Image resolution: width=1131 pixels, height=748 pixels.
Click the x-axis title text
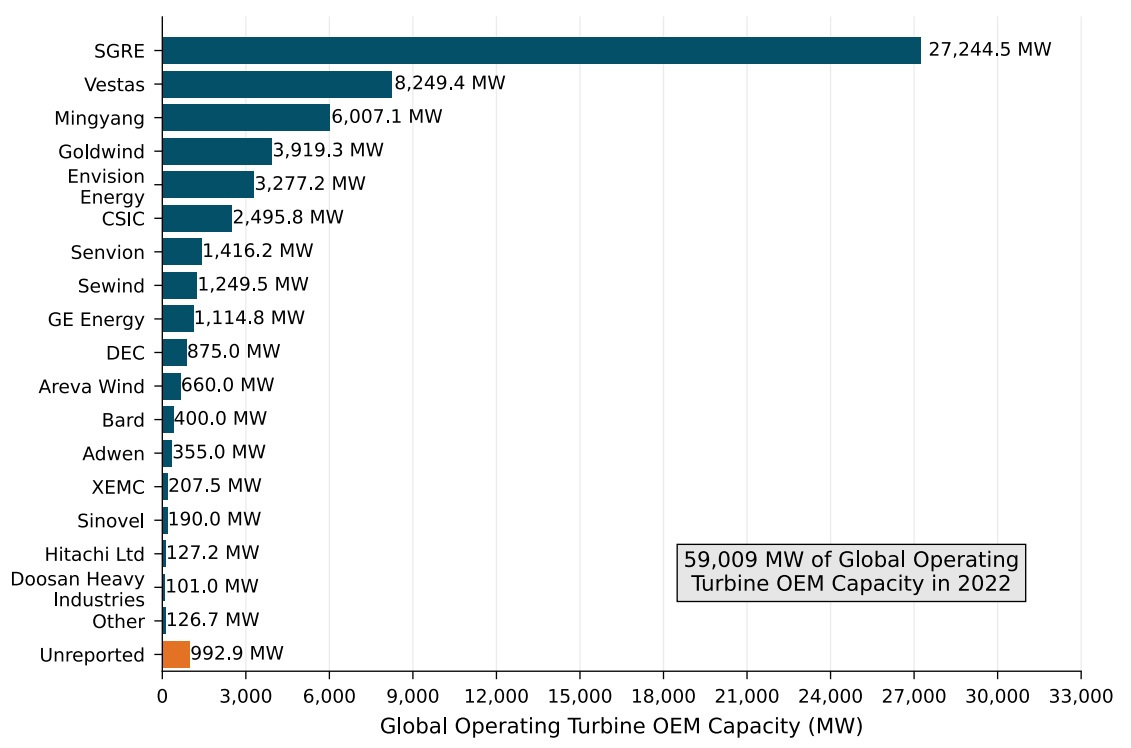(x=621, y=726)
